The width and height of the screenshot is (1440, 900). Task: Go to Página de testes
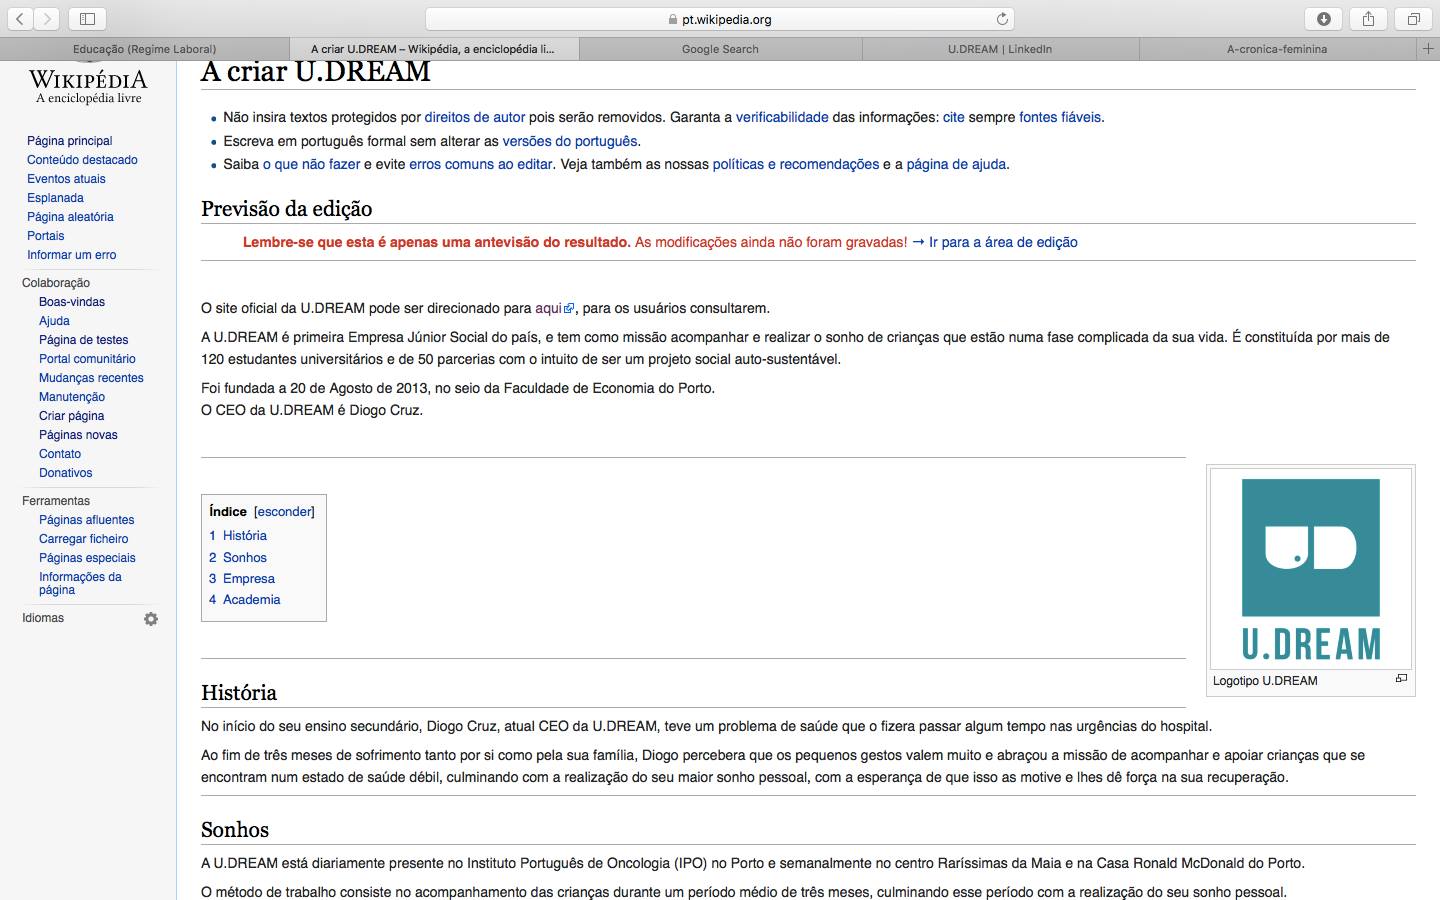[84, 340]
